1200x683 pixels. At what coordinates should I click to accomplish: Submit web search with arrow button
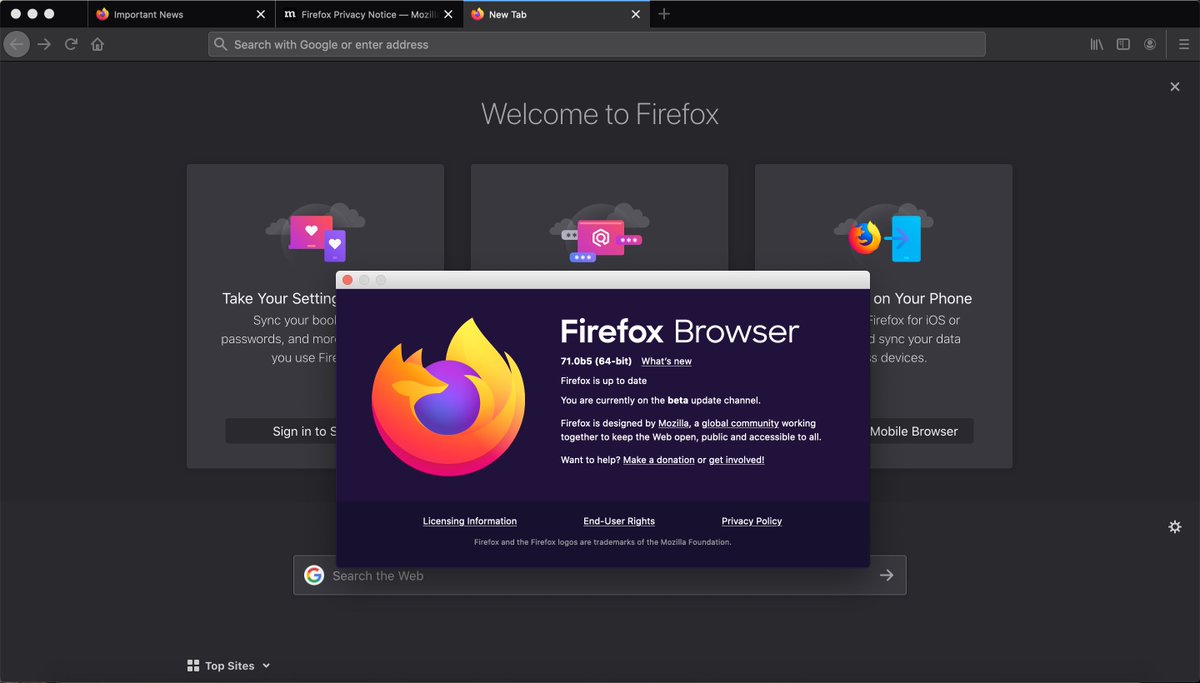[x=886, y=575]
